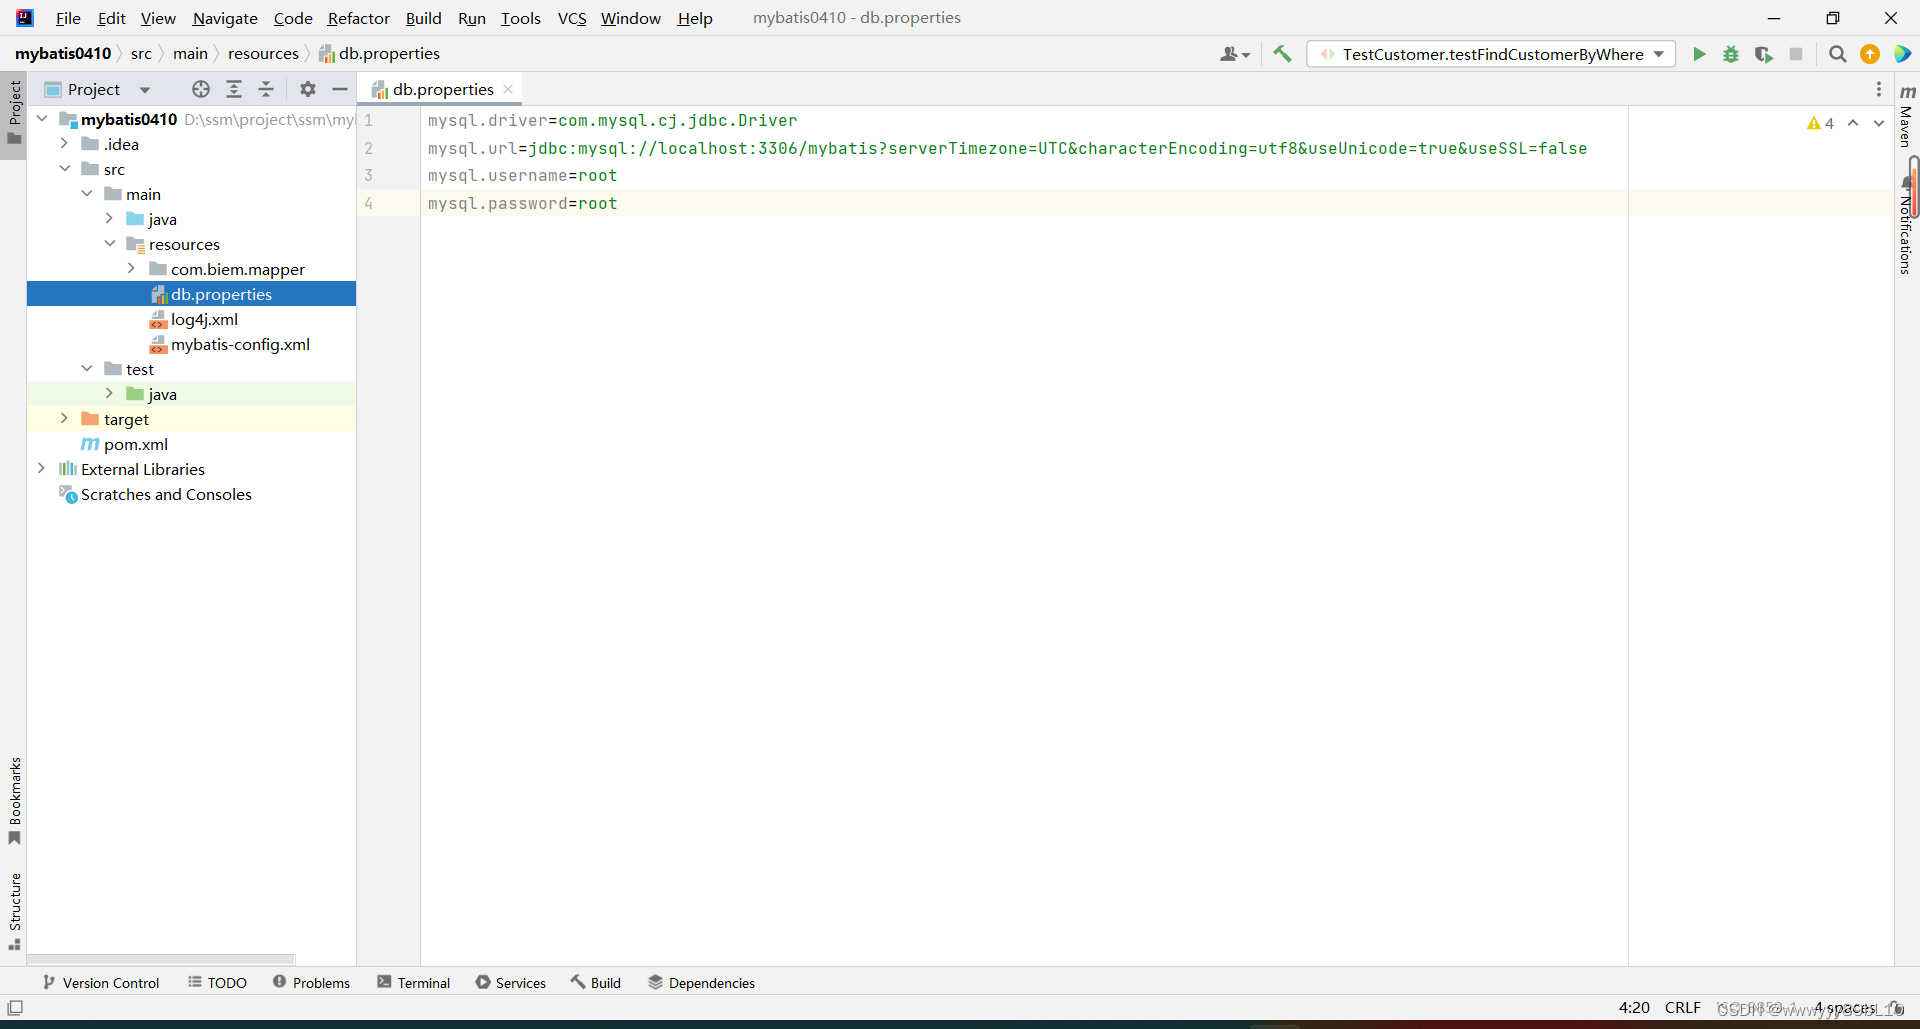
Task: Run the TestCustomer.testFindCustomerByWhere configuration
Action: point(1700,54)
